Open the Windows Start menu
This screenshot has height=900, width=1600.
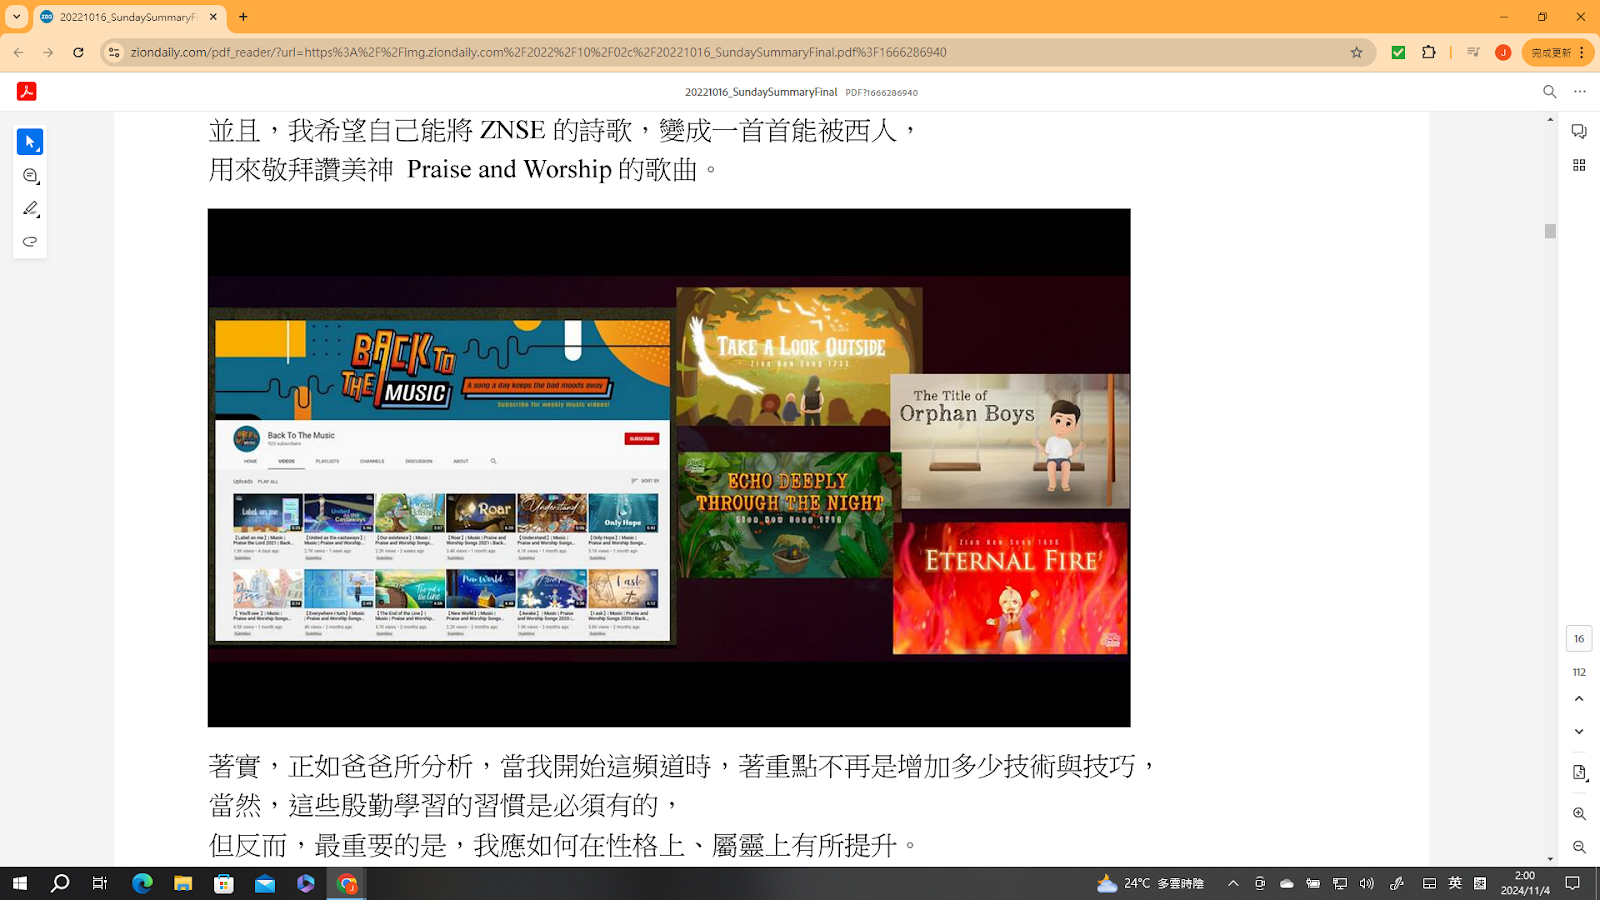(19, 883)
